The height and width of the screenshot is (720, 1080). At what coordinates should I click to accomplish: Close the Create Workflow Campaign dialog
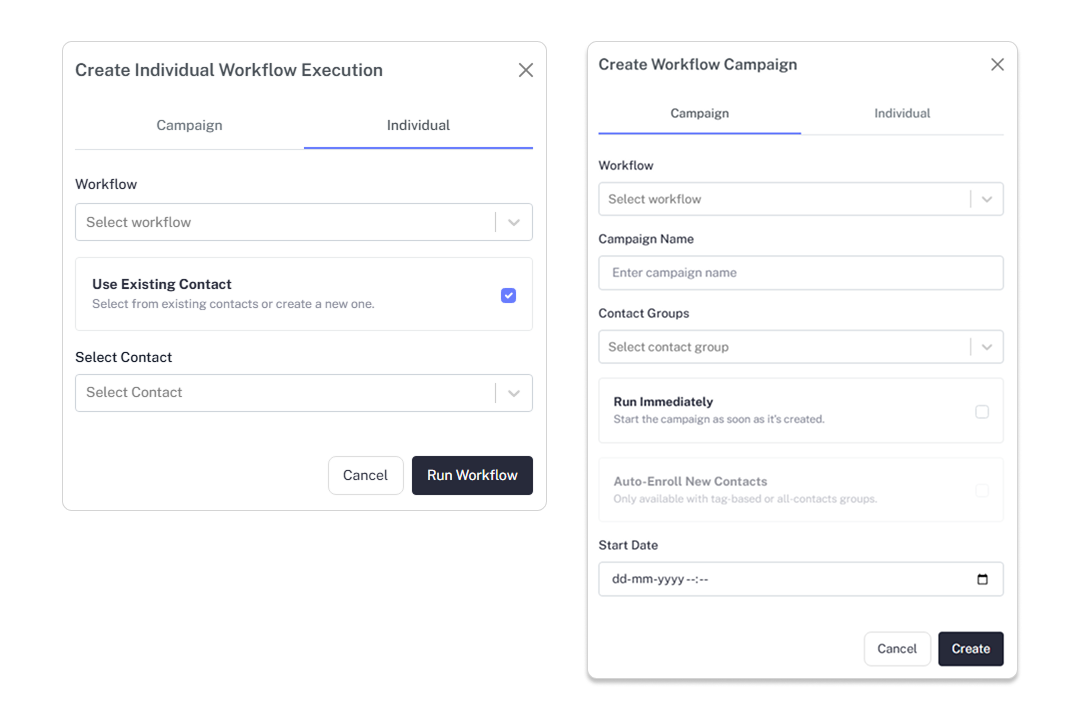tap(997, 63)
